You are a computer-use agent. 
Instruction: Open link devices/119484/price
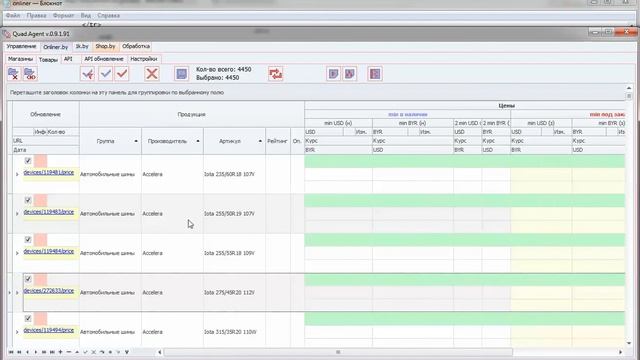[x=49, y=251]
